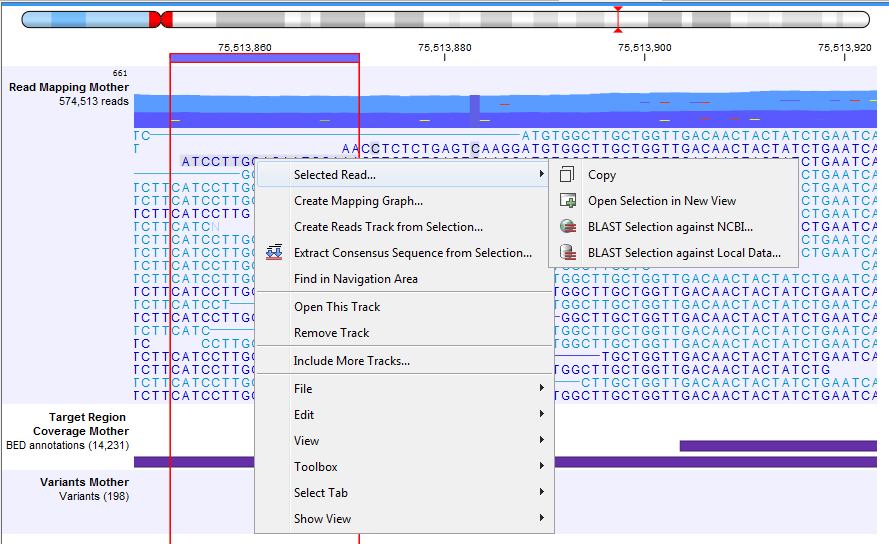This screenshot has width=889, height=544.
Task: Click the BLAST against NCBI icon
Action: [x=568, y=227]
